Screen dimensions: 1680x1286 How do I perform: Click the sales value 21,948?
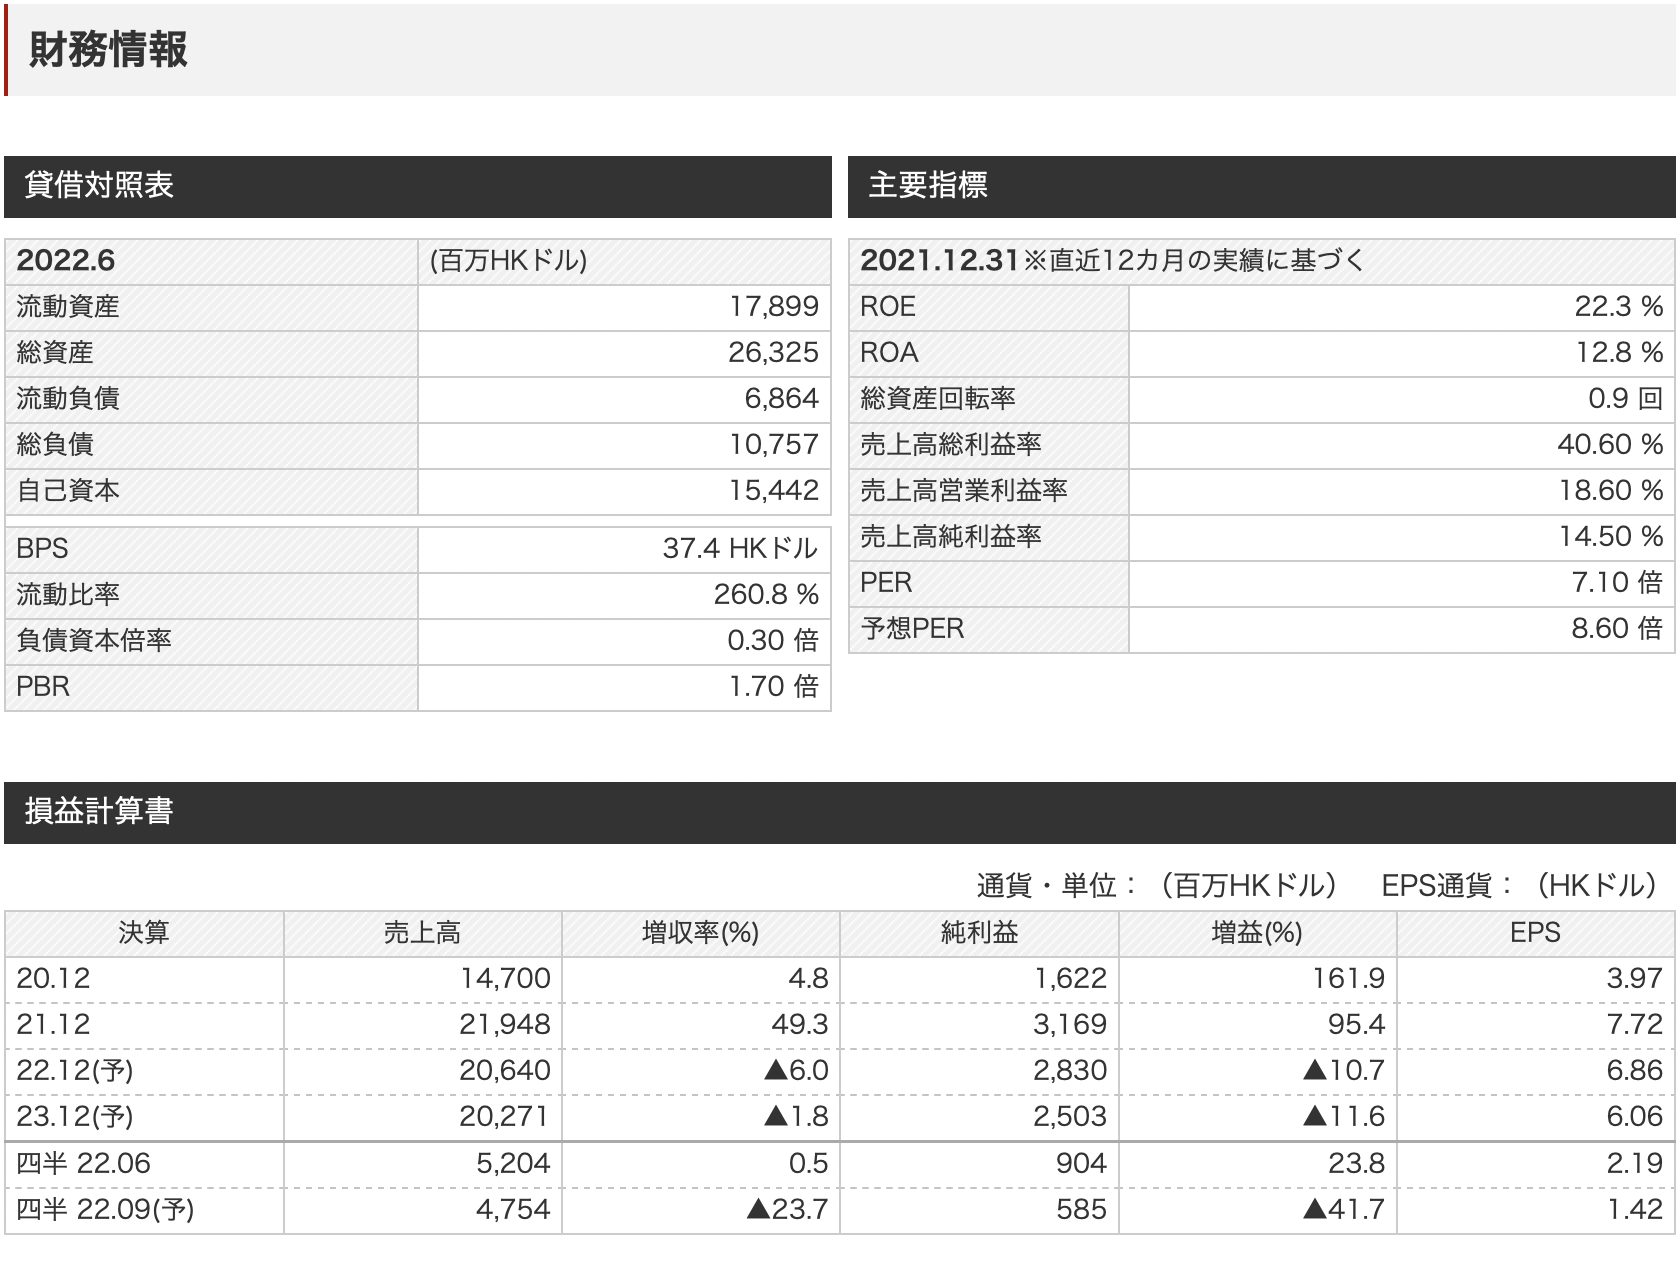click(x=506, y=1025)
